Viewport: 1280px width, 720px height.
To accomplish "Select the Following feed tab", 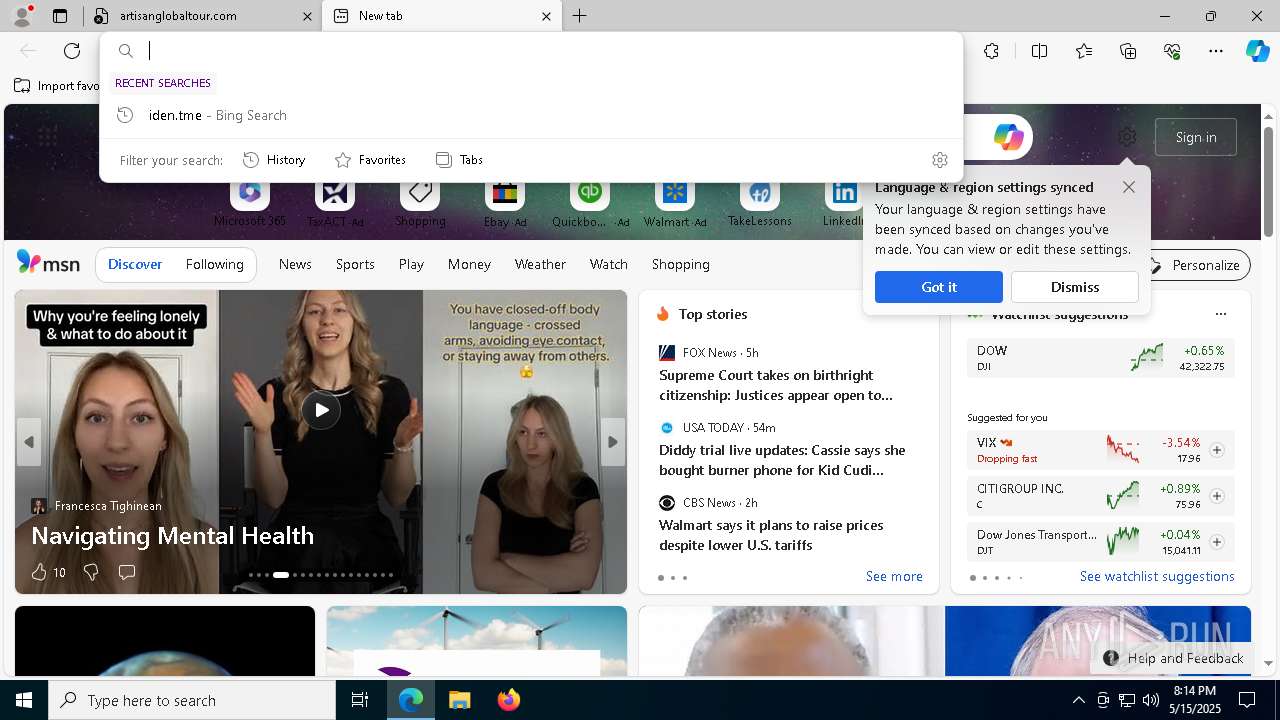I will [x=215, y=264].
